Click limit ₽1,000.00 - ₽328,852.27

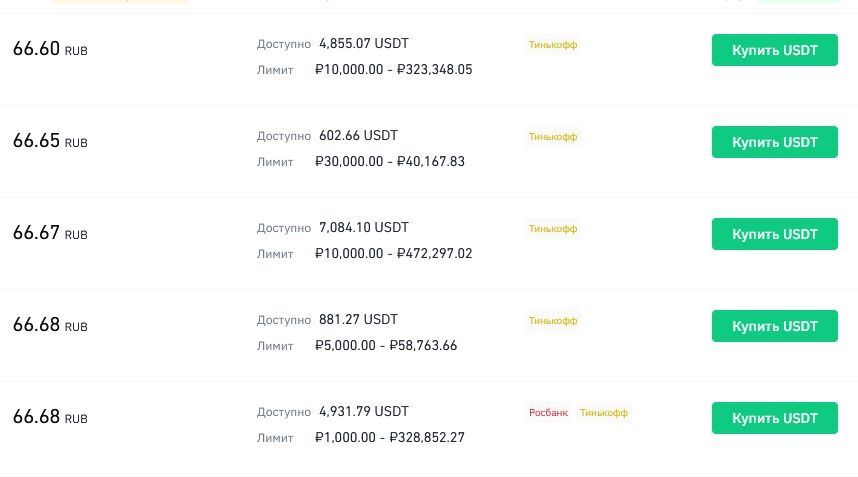click(390, 438)
